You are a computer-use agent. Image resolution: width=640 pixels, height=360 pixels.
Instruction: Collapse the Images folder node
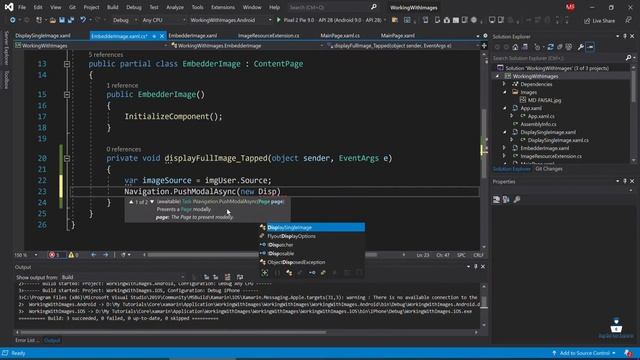pos(504,92)
